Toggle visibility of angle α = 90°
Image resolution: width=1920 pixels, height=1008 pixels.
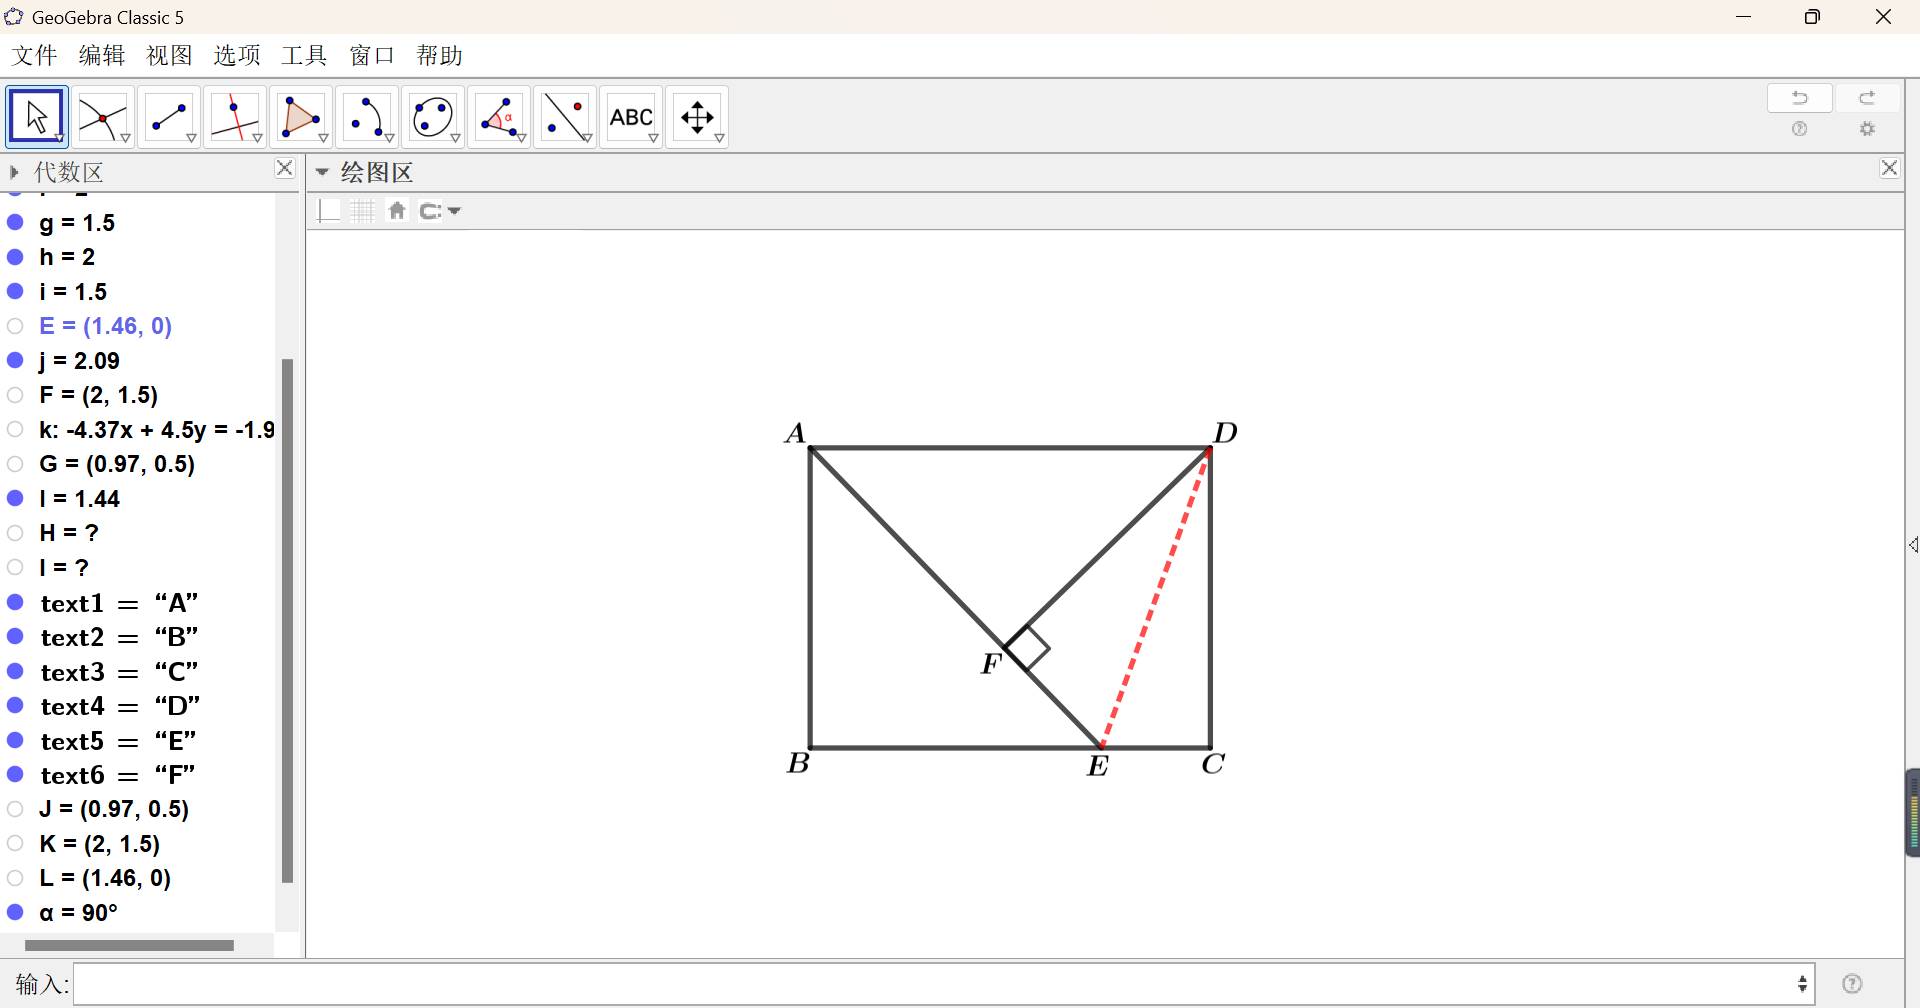point(16,912)
